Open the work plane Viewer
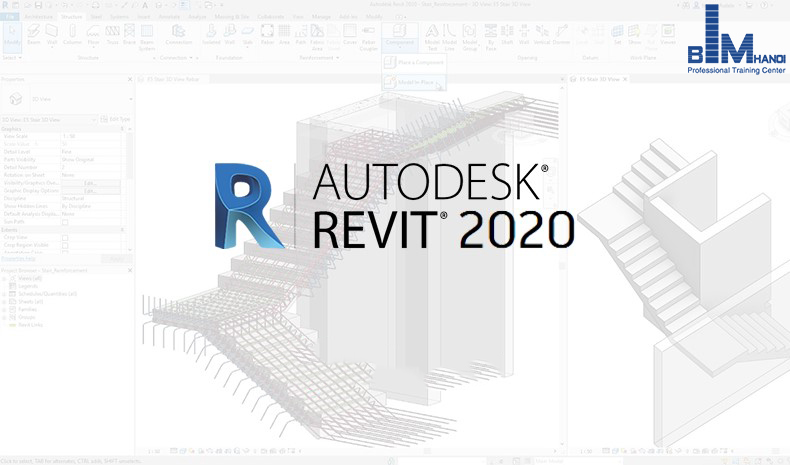 click(x=666, y=39)
